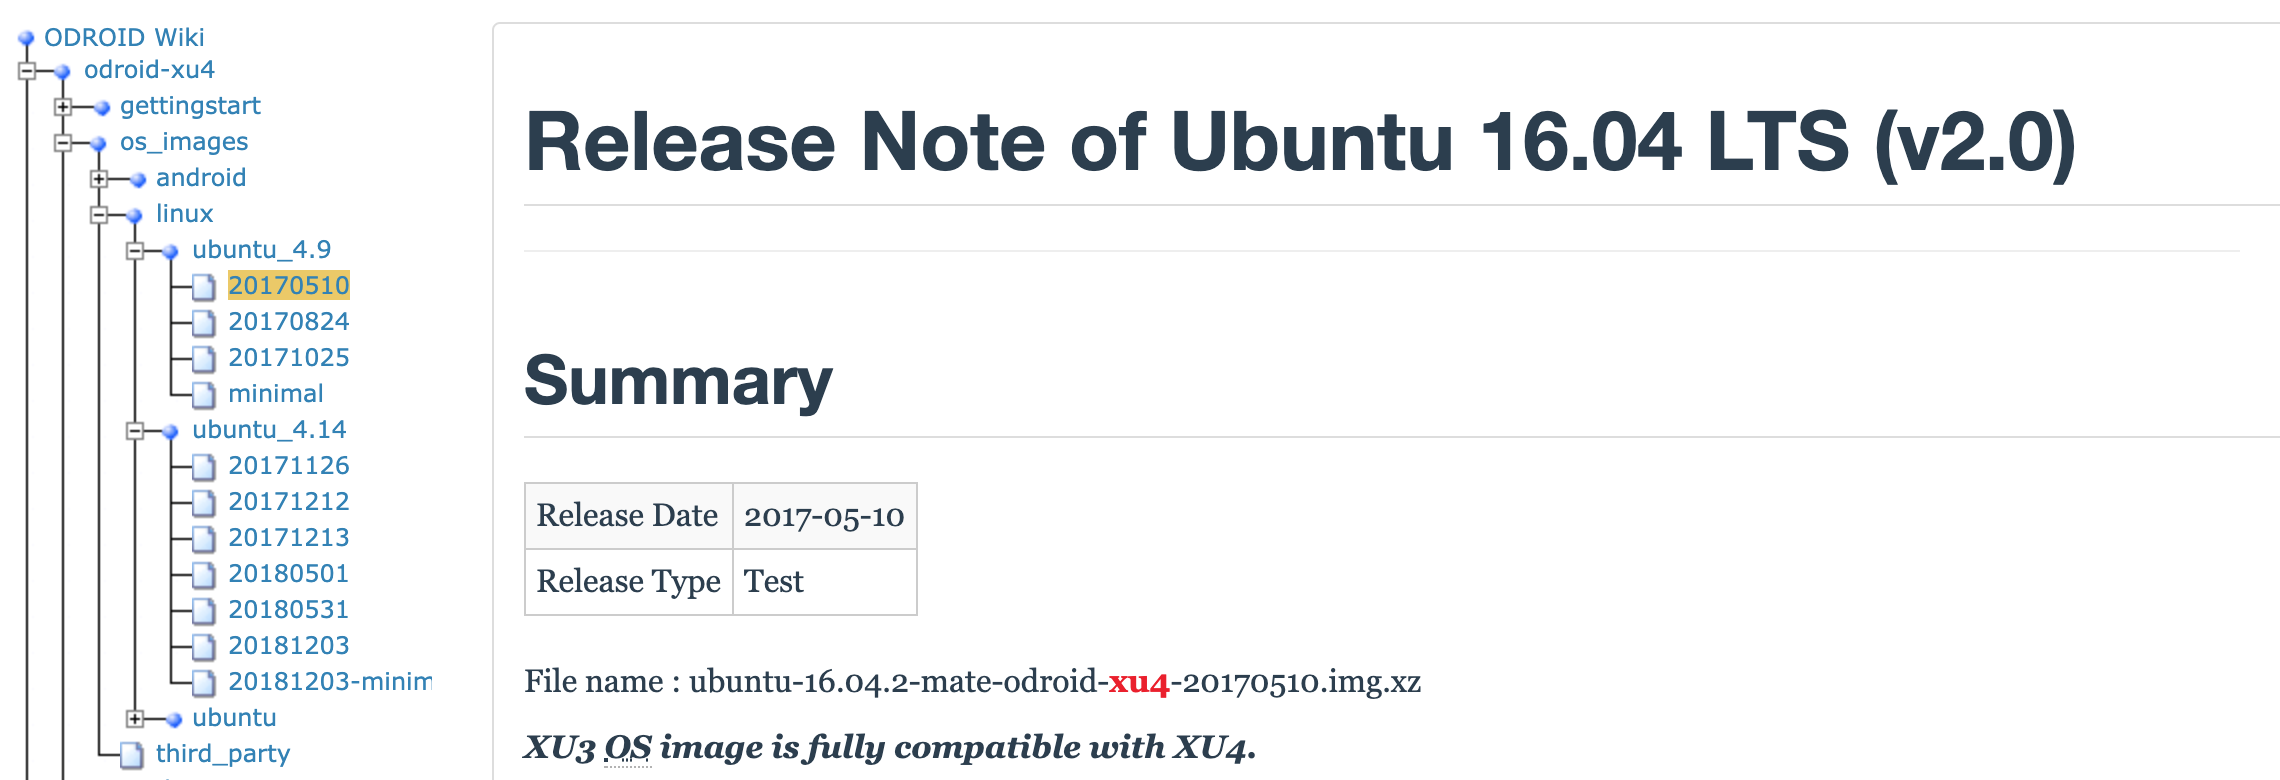Open the 20170510 release page
The width and height of the screenshot is (2280, 780).
coord(288,286)
